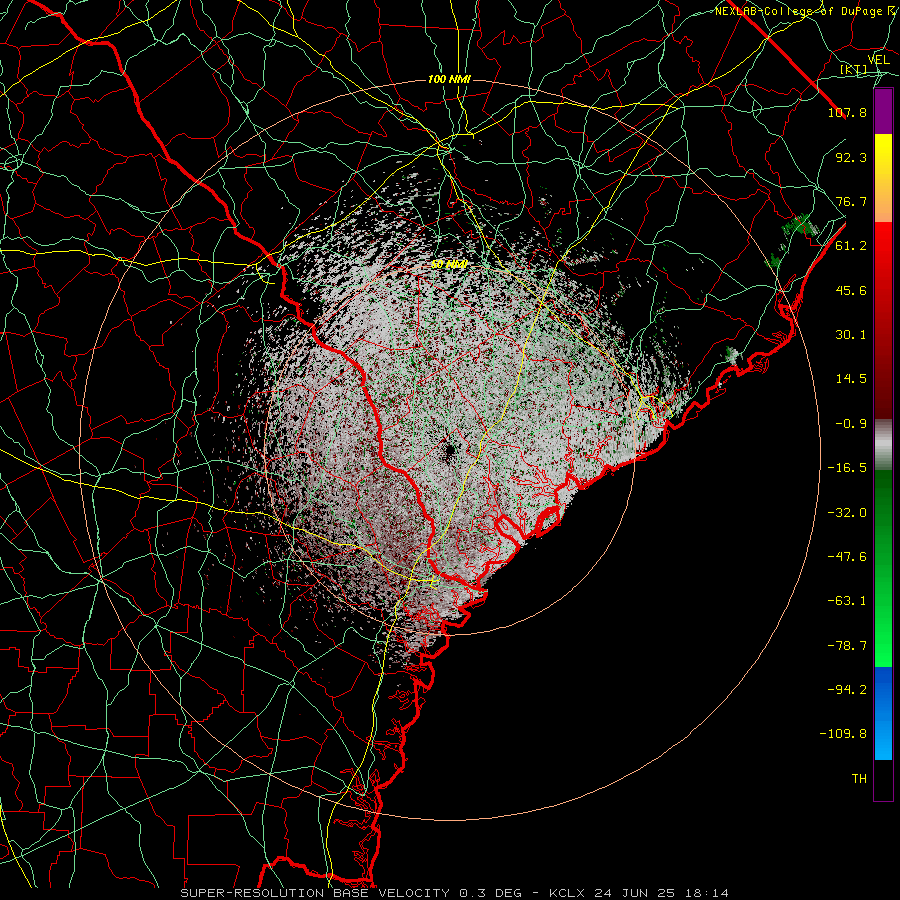Click the -47.6 value on velocity scale
This screenshot has height=900, width=900.
[847, 557]
